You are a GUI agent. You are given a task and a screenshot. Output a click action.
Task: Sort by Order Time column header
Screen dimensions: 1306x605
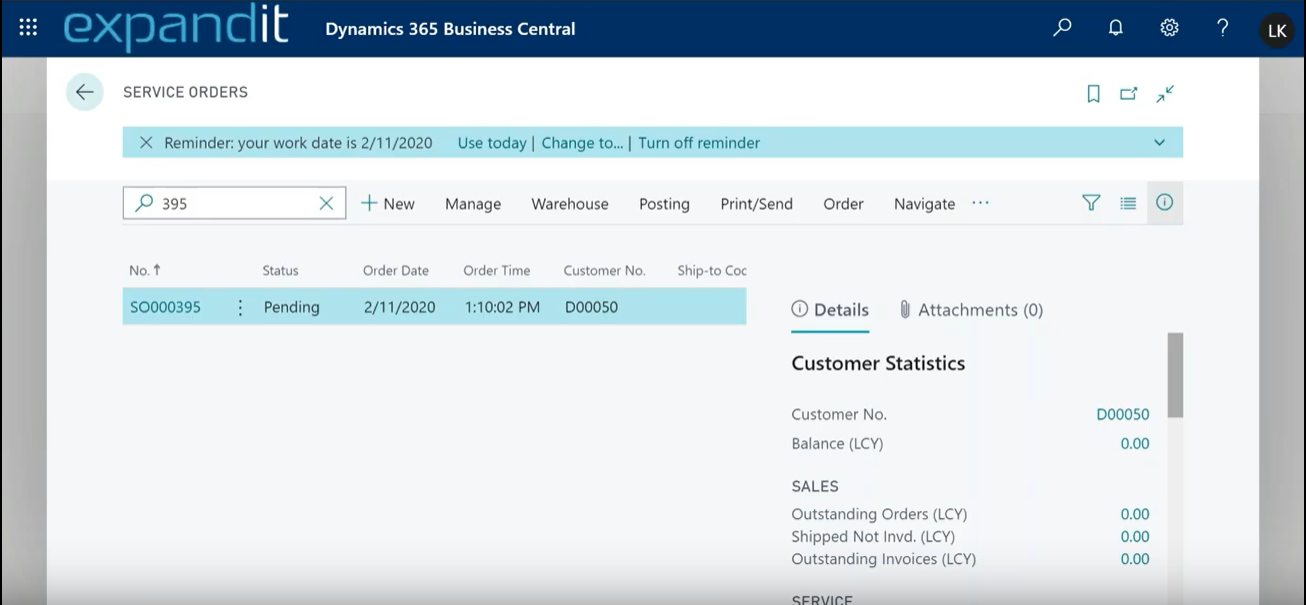click(497, 270)
